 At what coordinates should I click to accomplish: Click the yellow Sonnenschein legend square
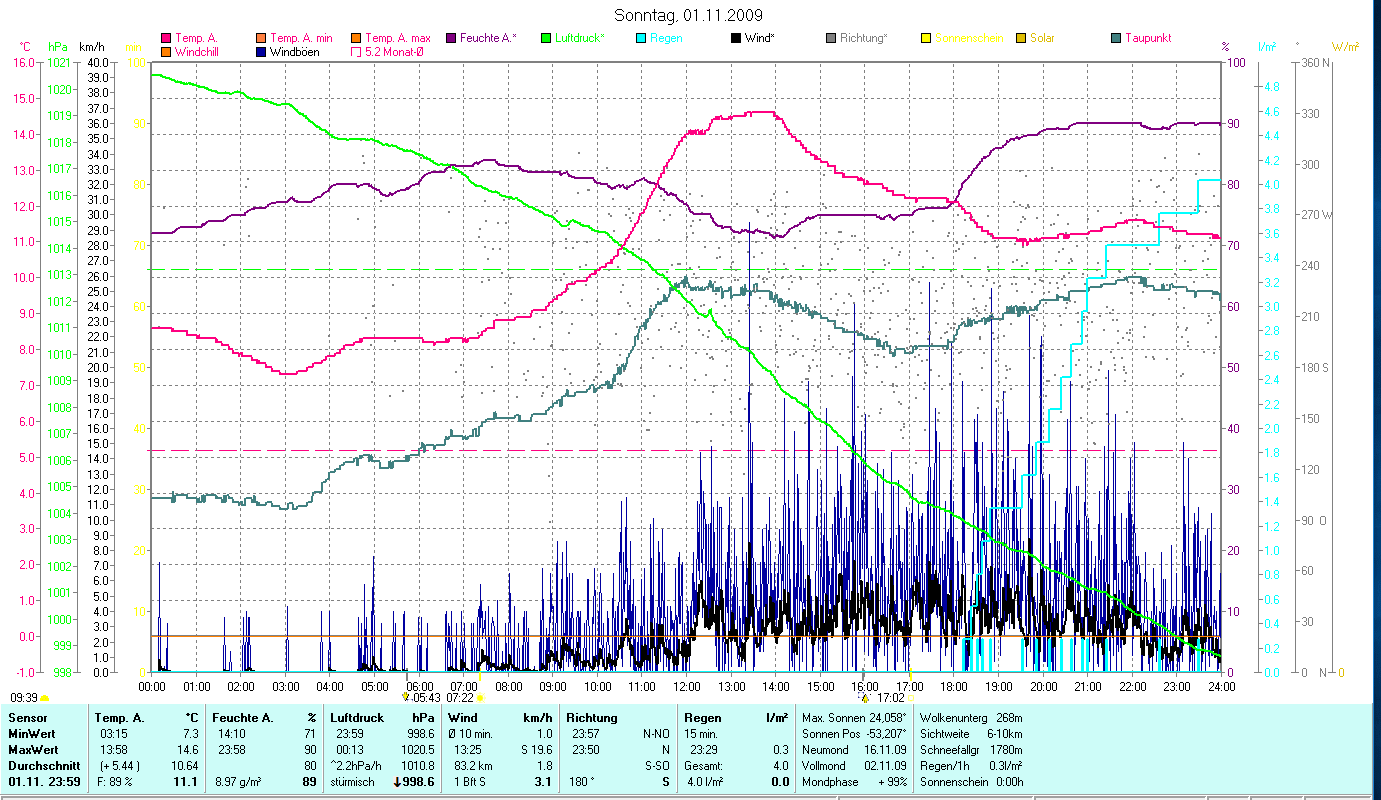(925, 38)
